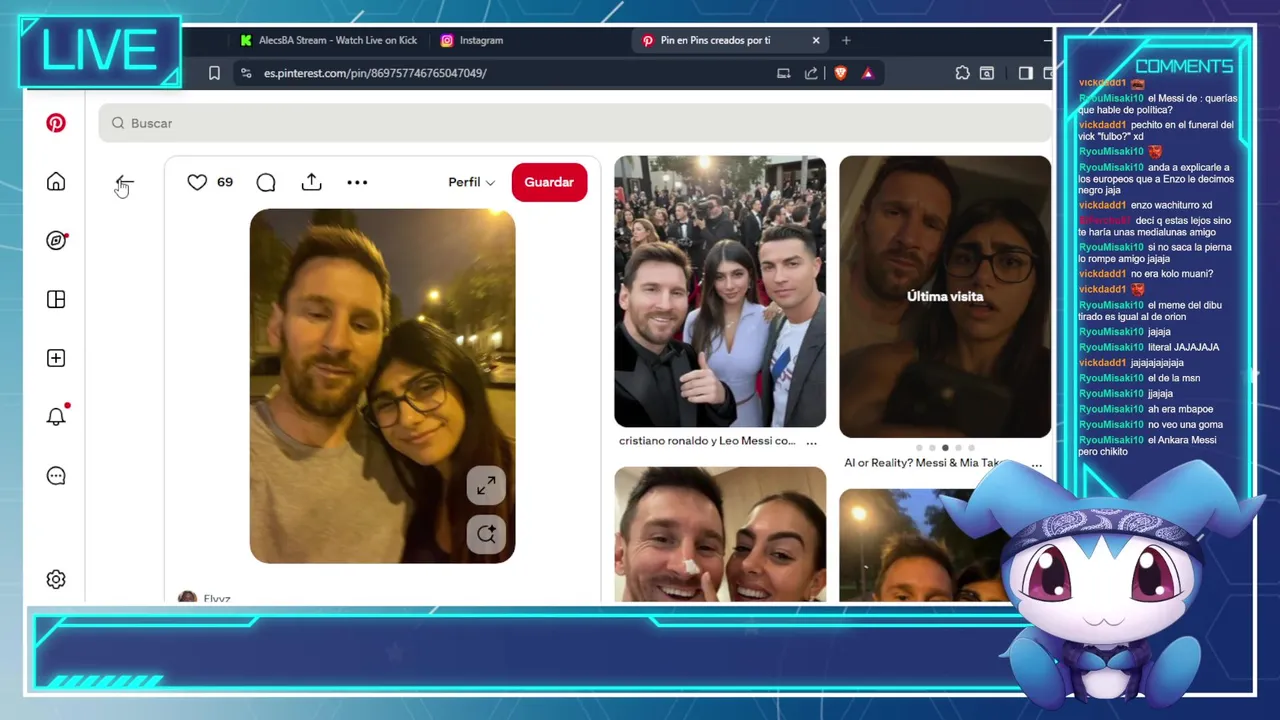
Task: Switch to AlecsBA Stream Kick tab
Action: click(330, 40)
